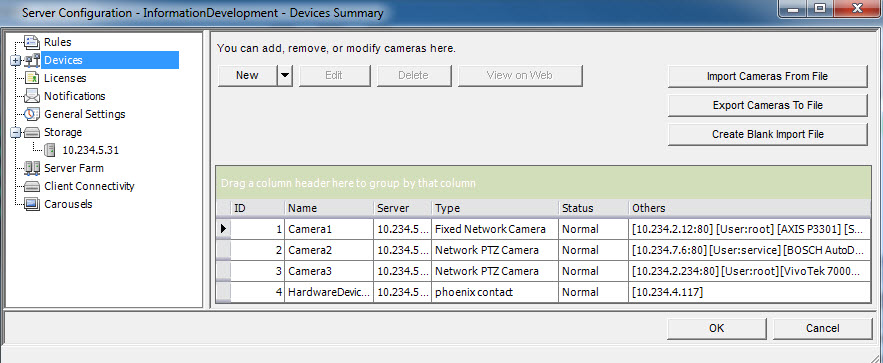The width and height of the screenshot is (883, 363).
Task: Click Create Blank Import File button
Action: [767, 135]
